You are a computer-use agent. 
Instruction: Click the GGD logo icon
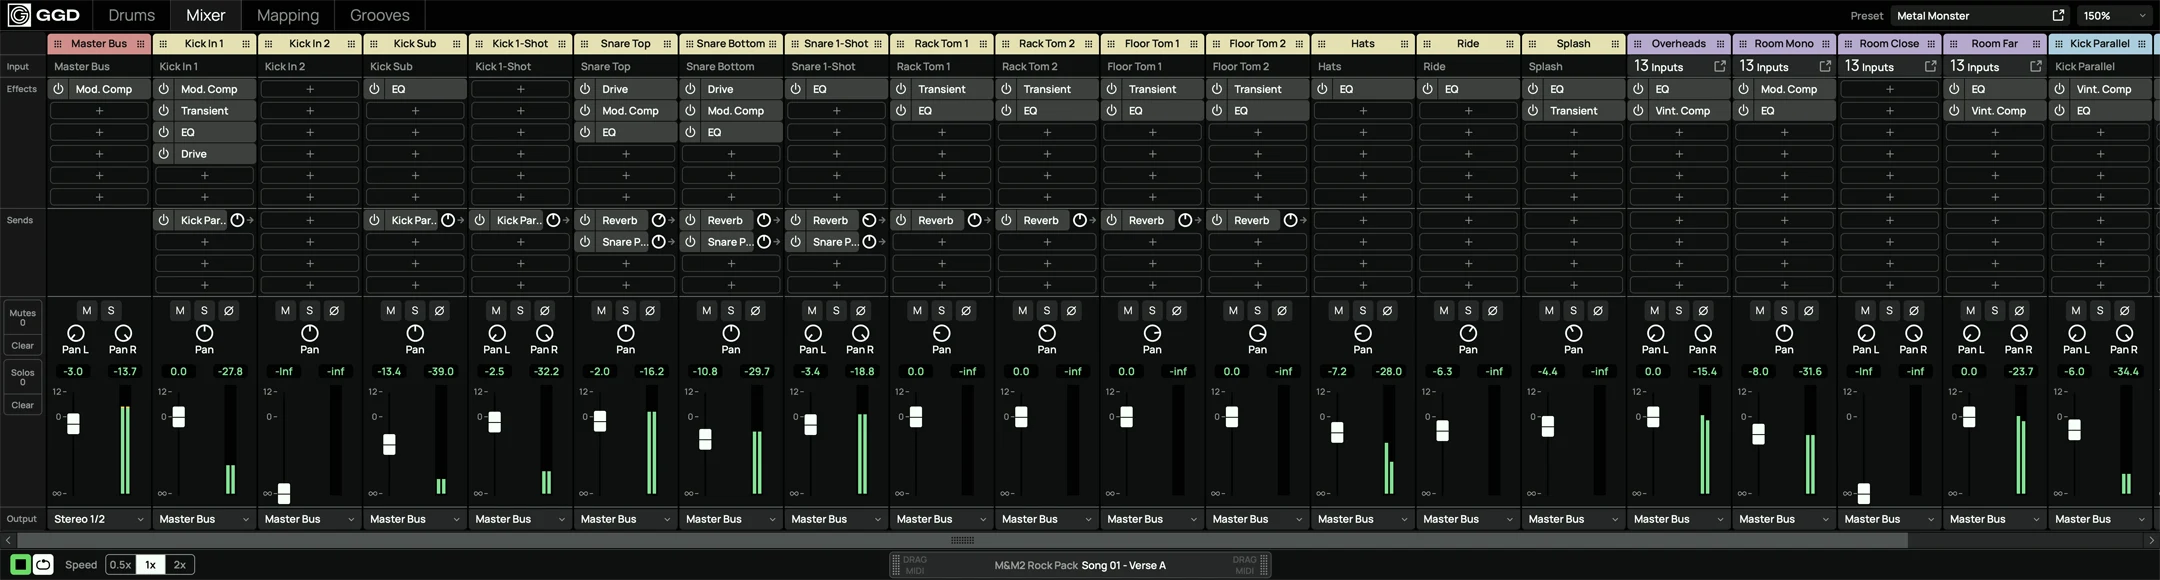pyautogui.click(x=19, y=15)
